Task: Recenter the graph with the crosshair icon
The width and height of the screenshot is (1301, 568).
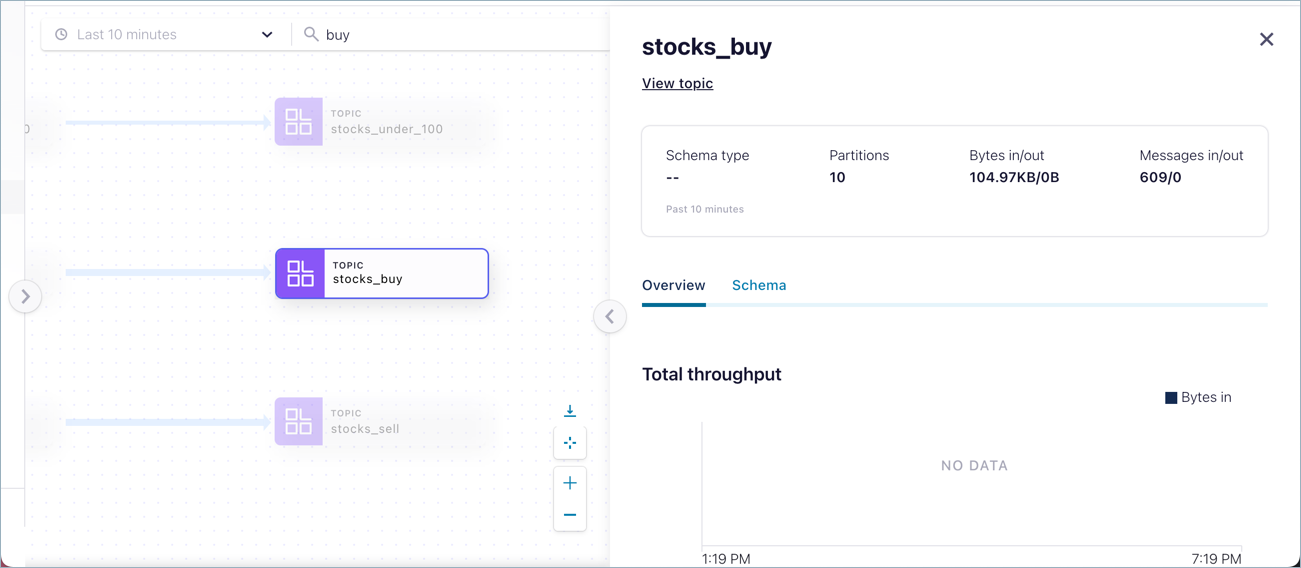Action: [x=570, y=443]
